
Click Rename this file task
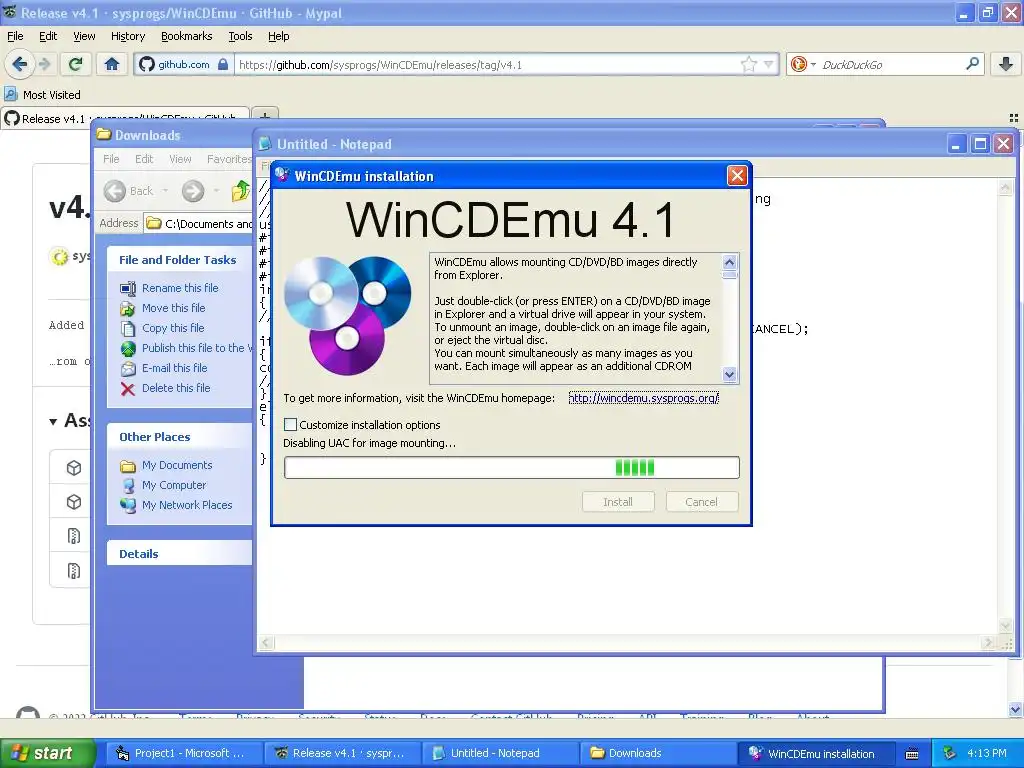[180, 288]
